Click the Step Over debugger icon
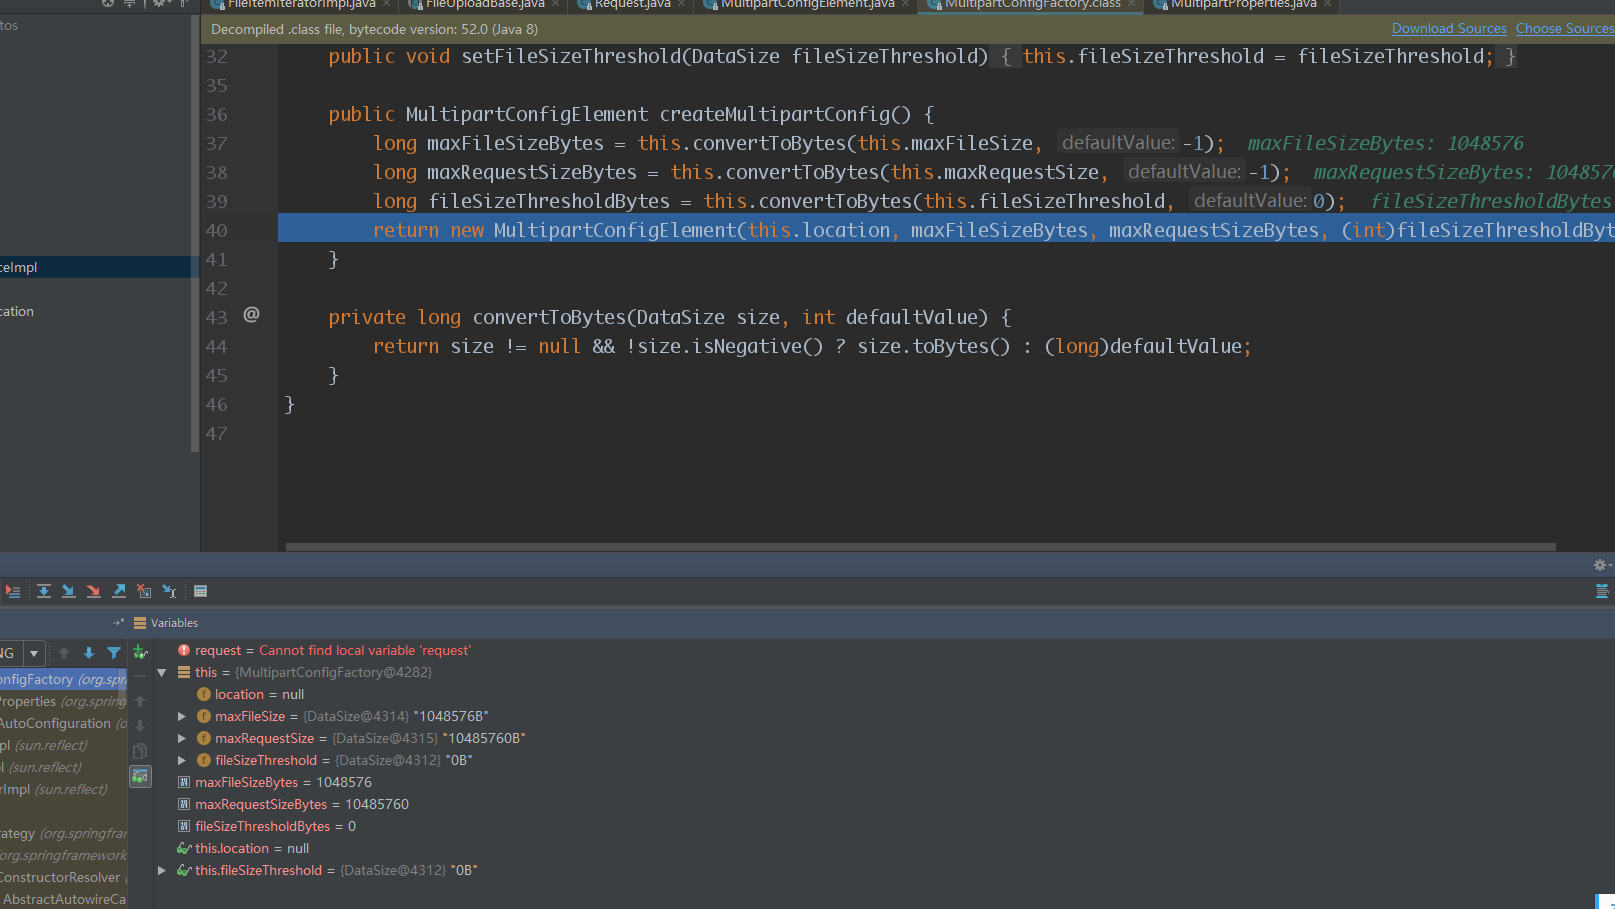Image resolution: width=1615 pixels, height=909 pixels. tap(44, 591)
